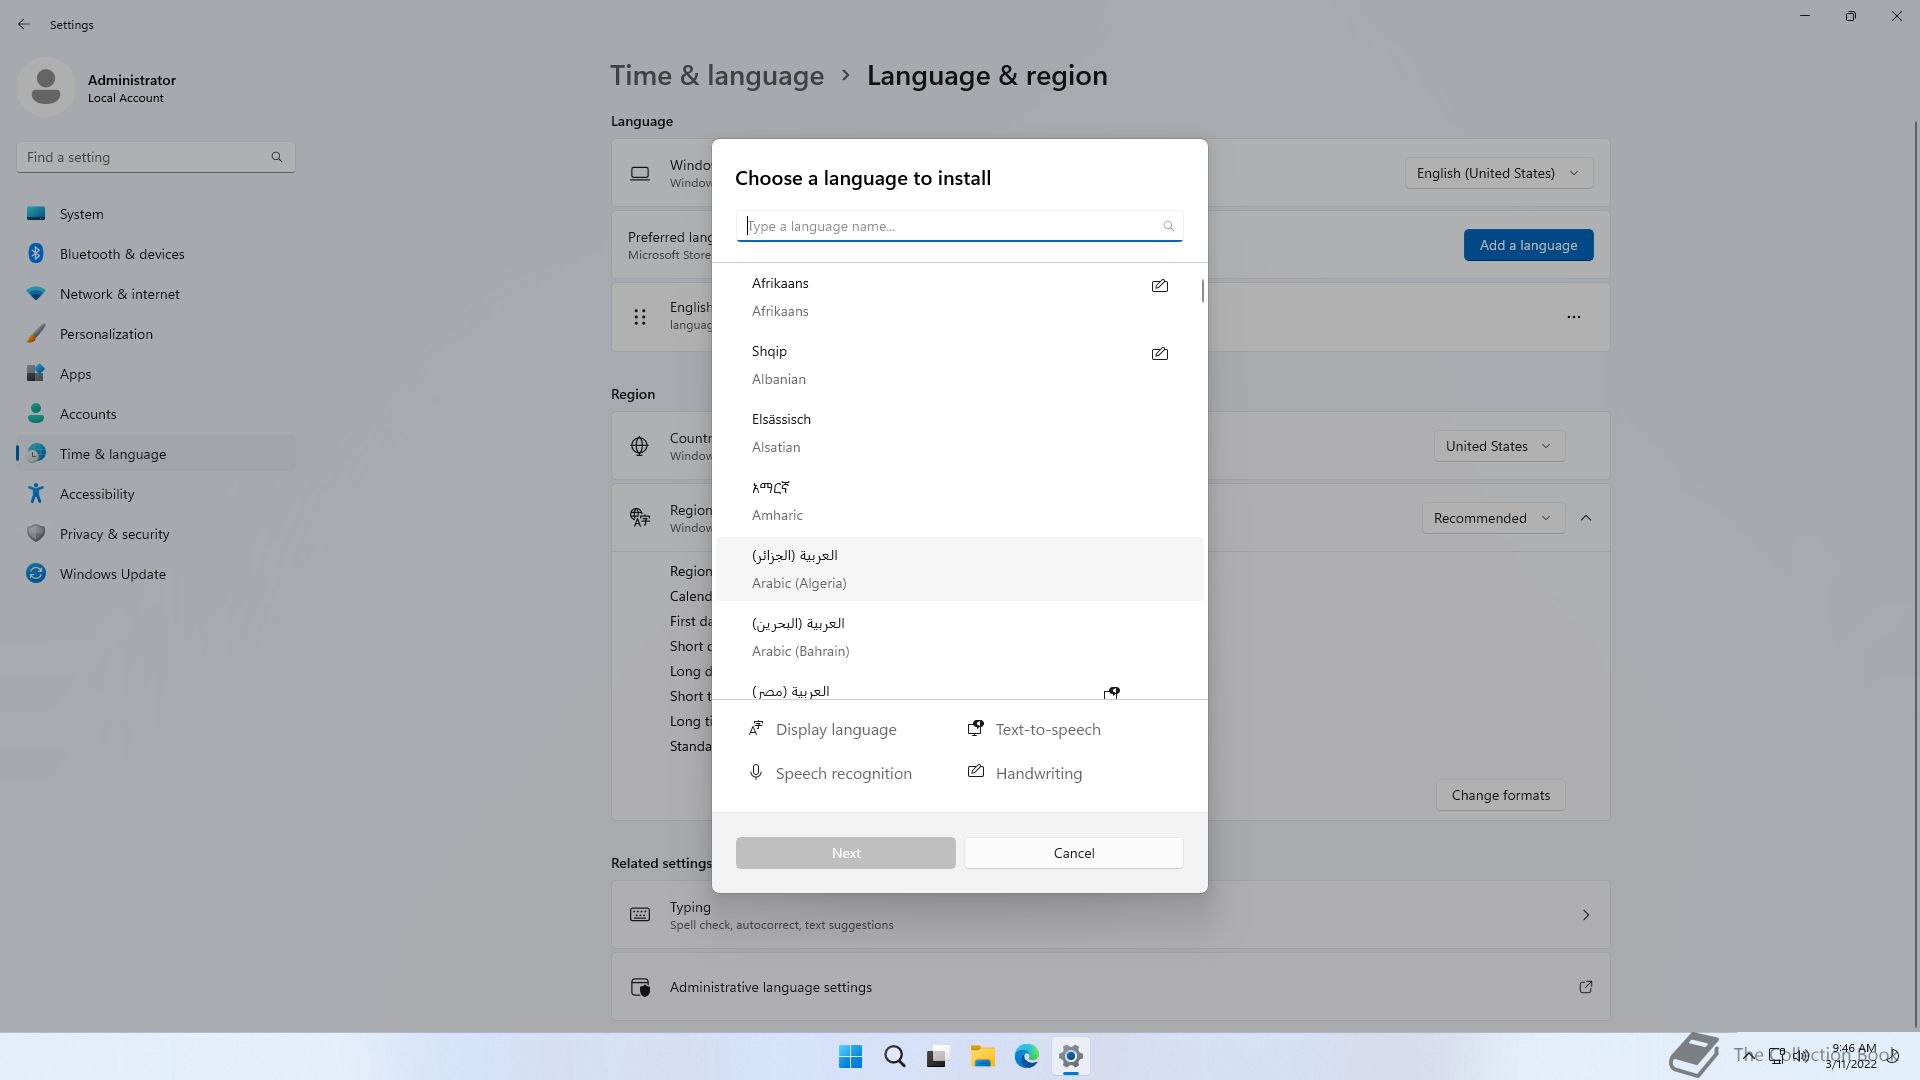Click the back arrow in Settings header
This screenshot has height=1080, width=1920.
24,24
